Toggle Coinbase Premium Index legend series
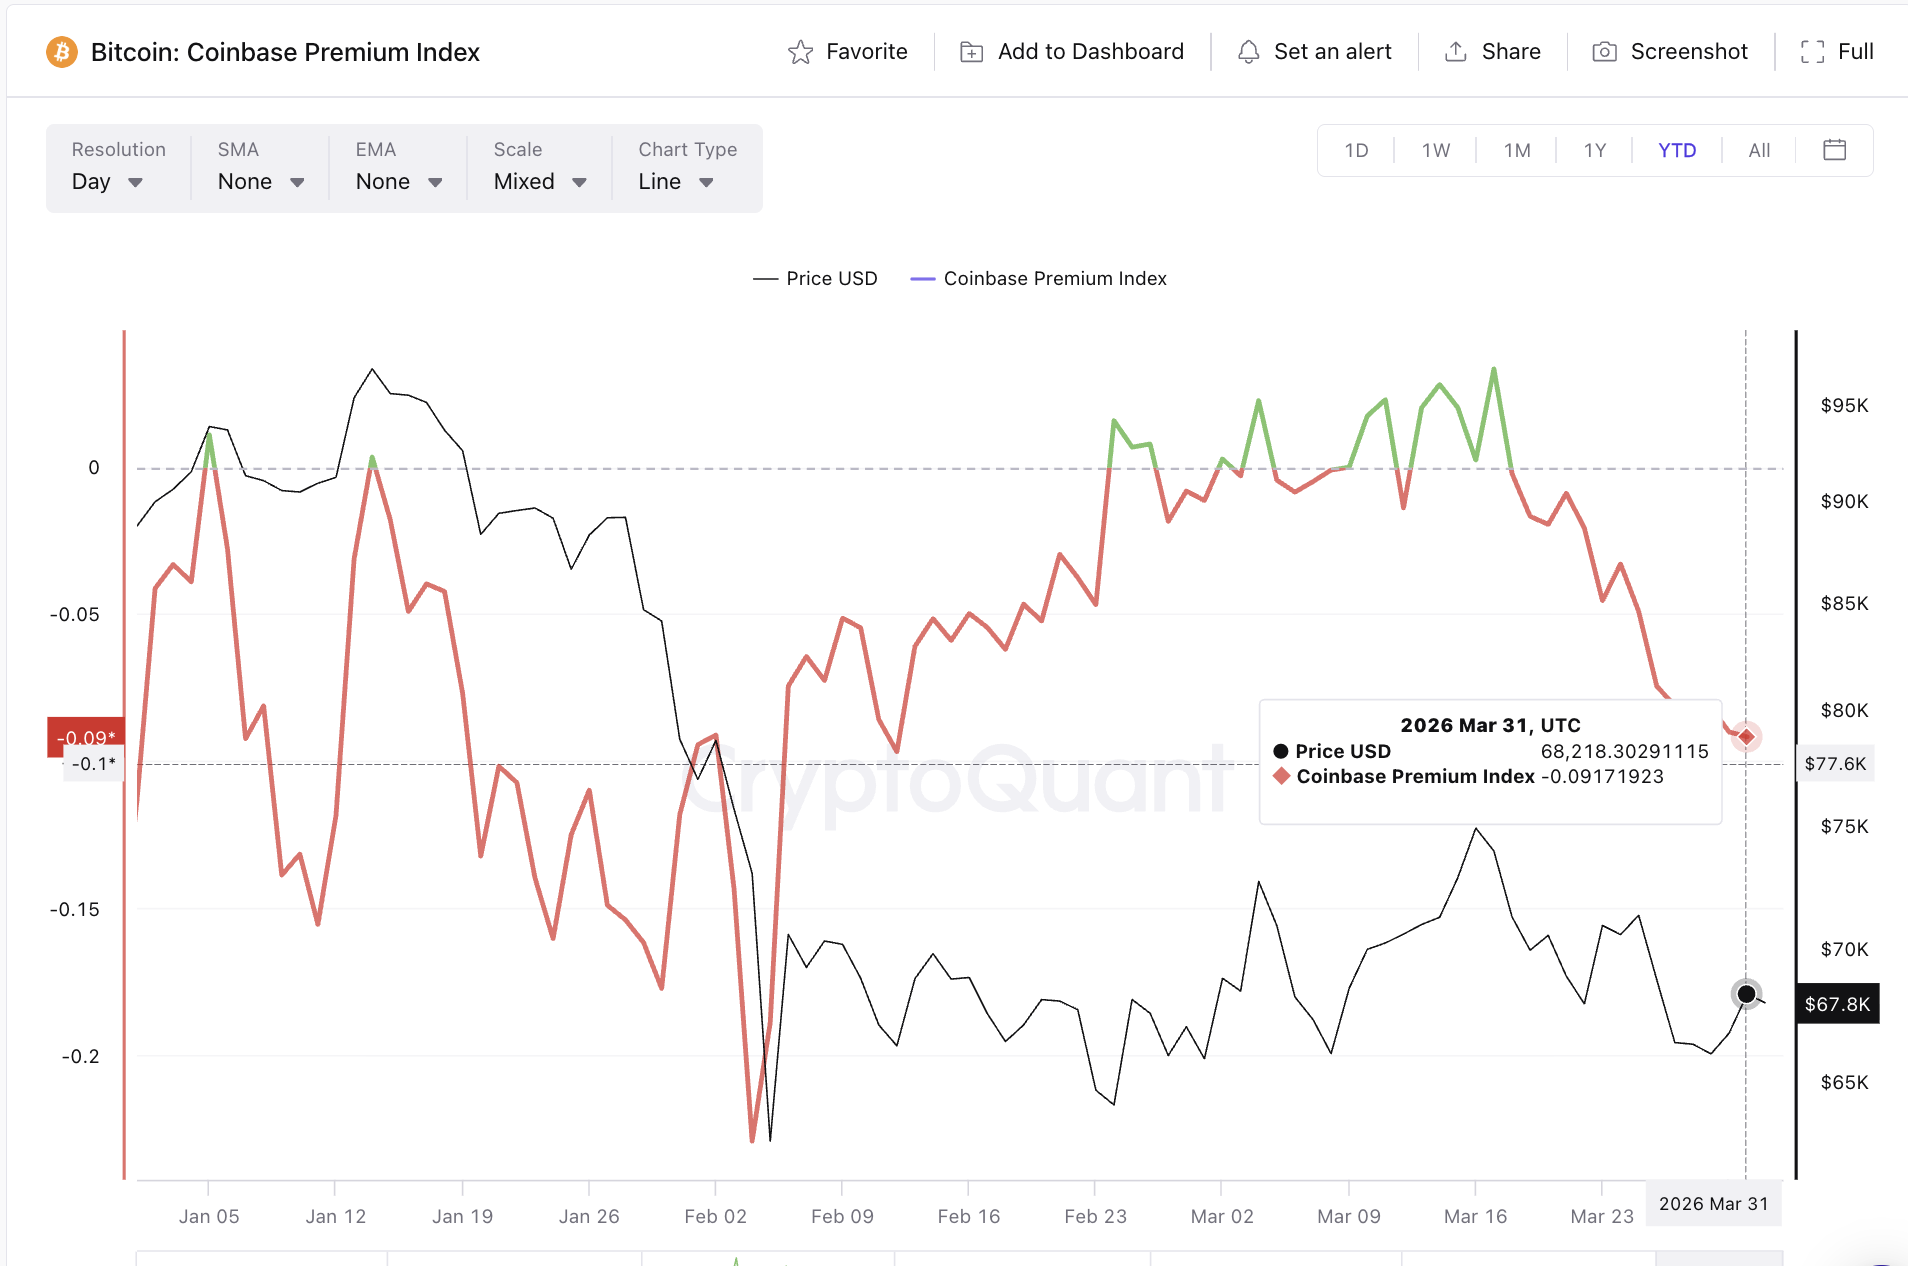 pyautogui.click(x=1039, y=279)
